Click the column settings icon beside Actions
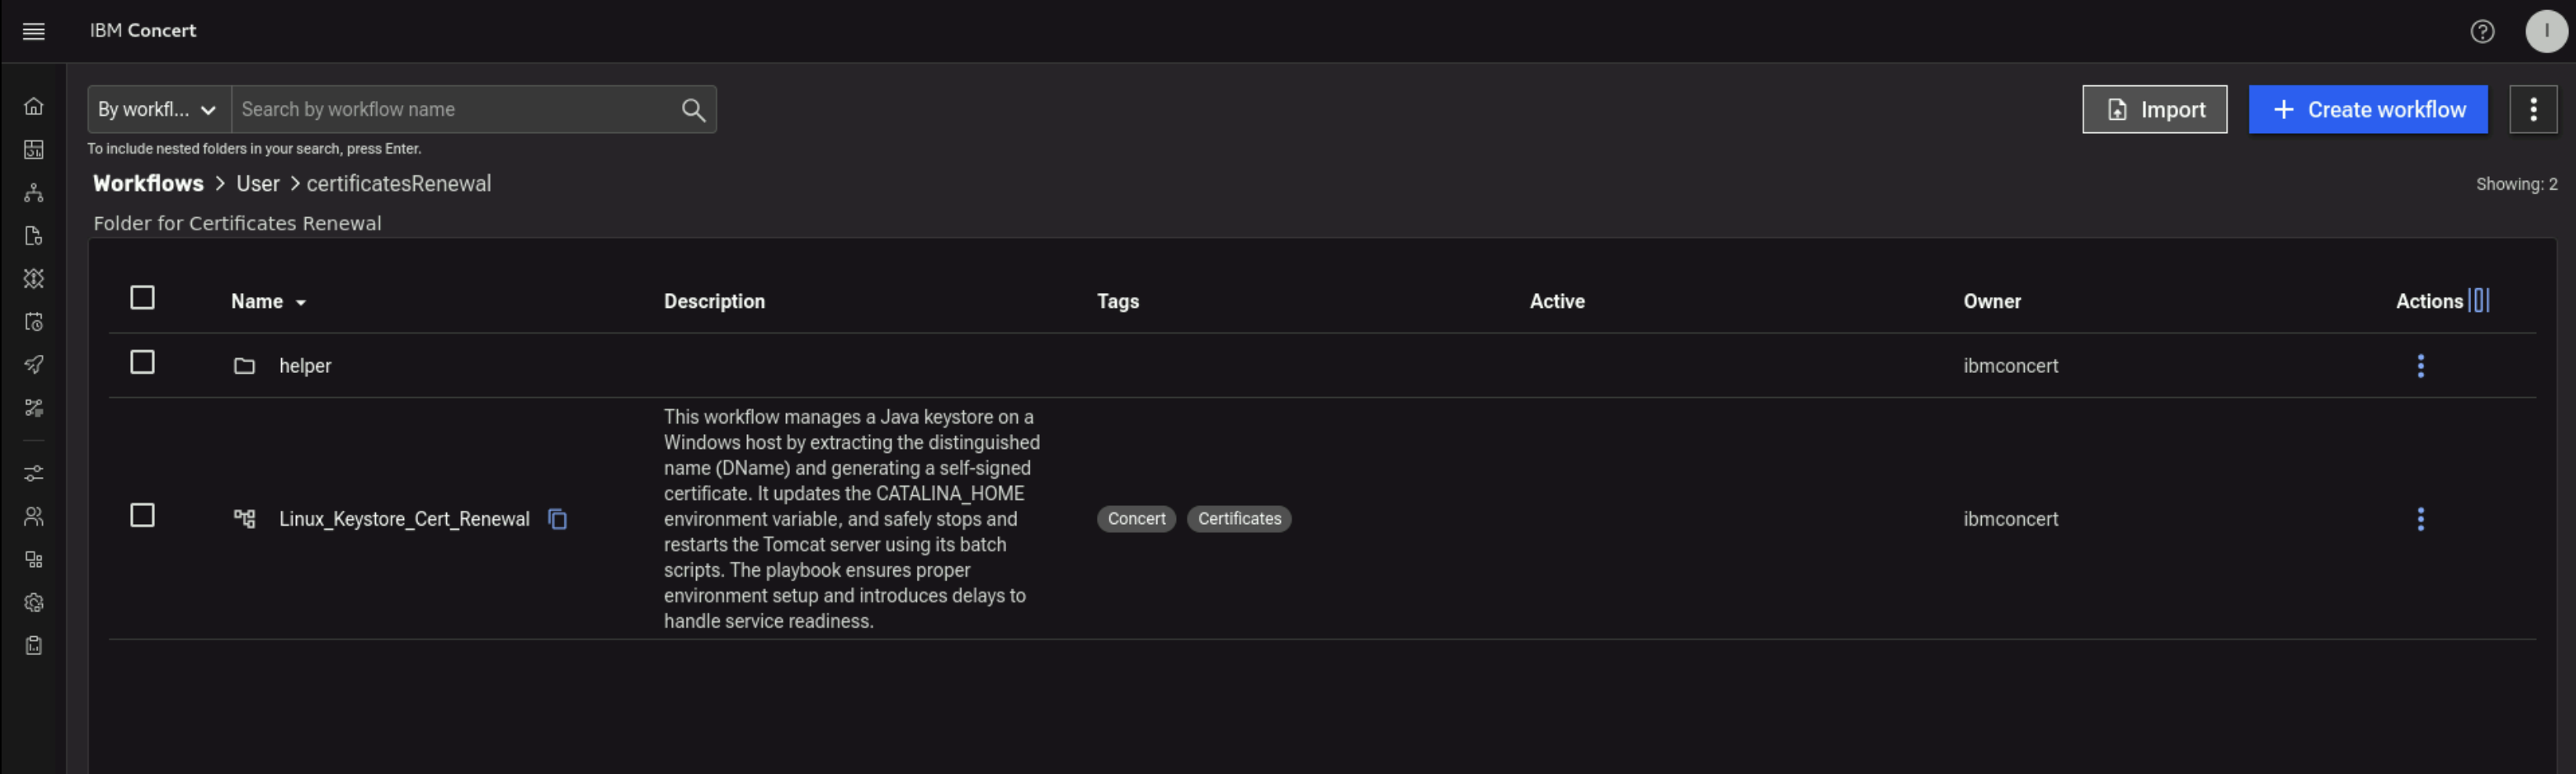 click(x=2479, y=301)
